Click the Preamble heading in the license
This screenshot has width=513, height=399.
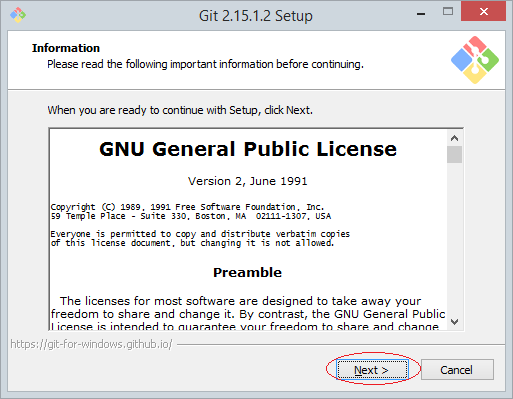click(247, 272)
